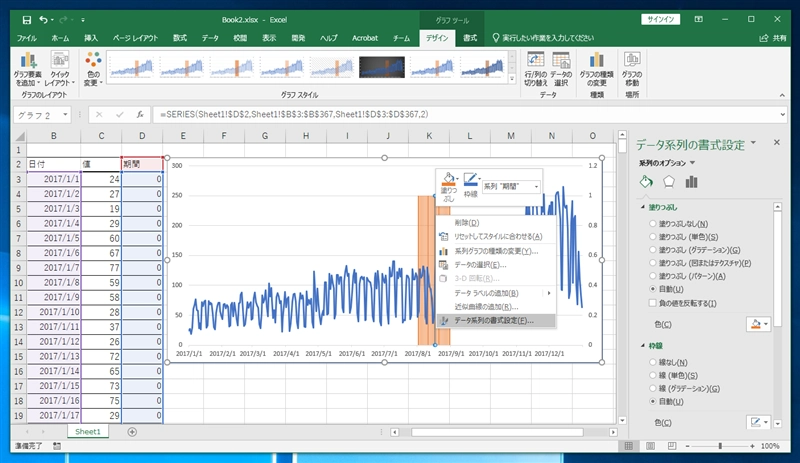Click the サインイン sign-in button

[661, 19]
